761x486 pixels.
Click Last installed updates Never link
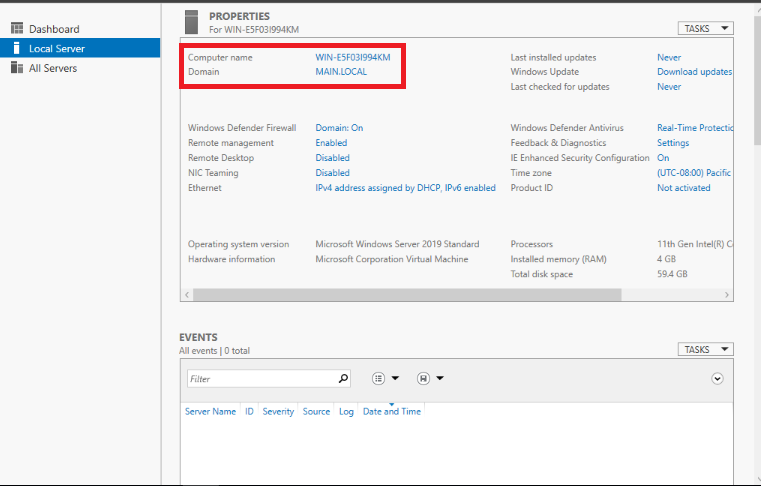point(669,57)
